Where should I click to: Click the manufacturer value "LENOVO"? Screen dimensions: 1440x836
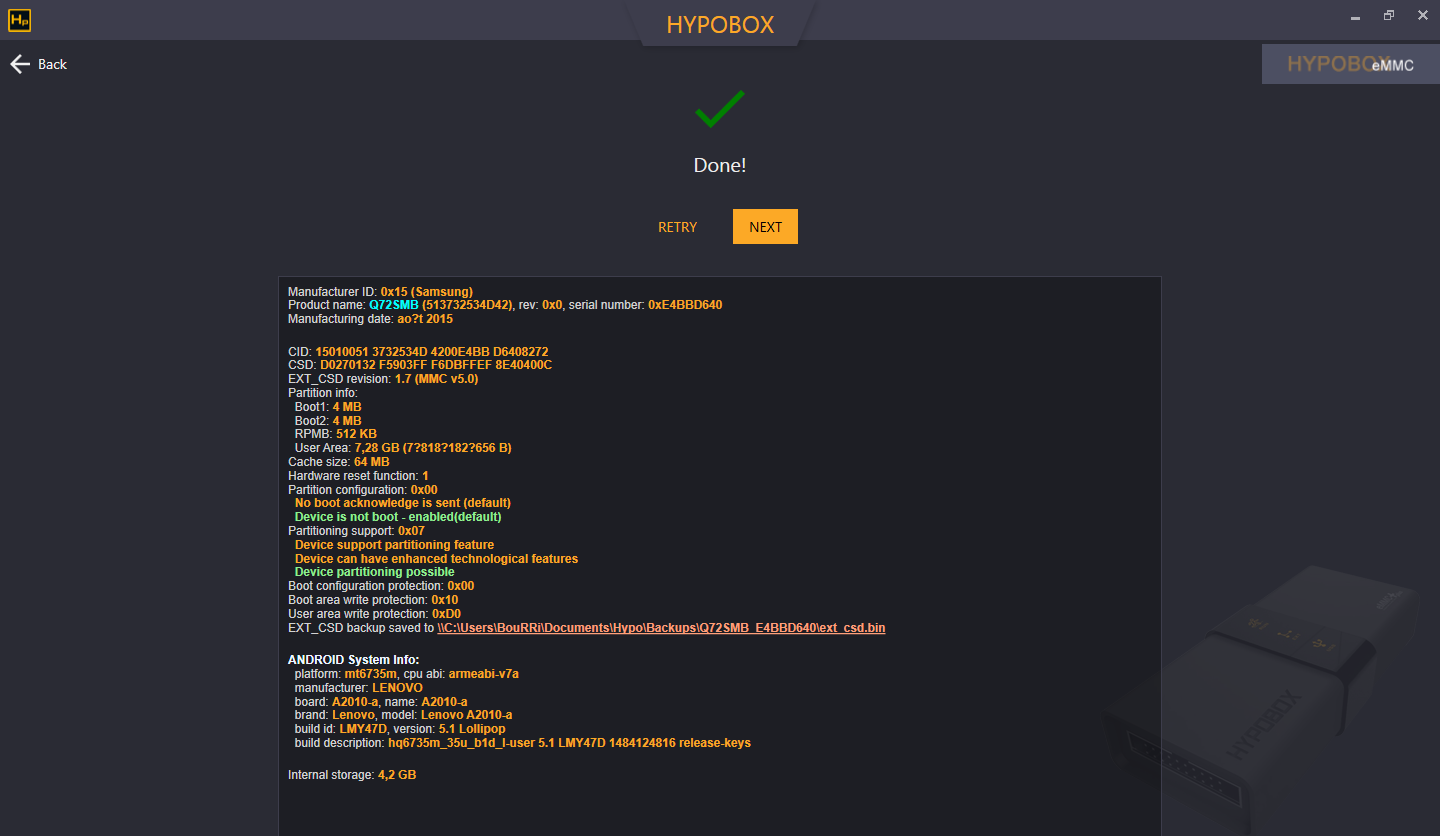398,688
